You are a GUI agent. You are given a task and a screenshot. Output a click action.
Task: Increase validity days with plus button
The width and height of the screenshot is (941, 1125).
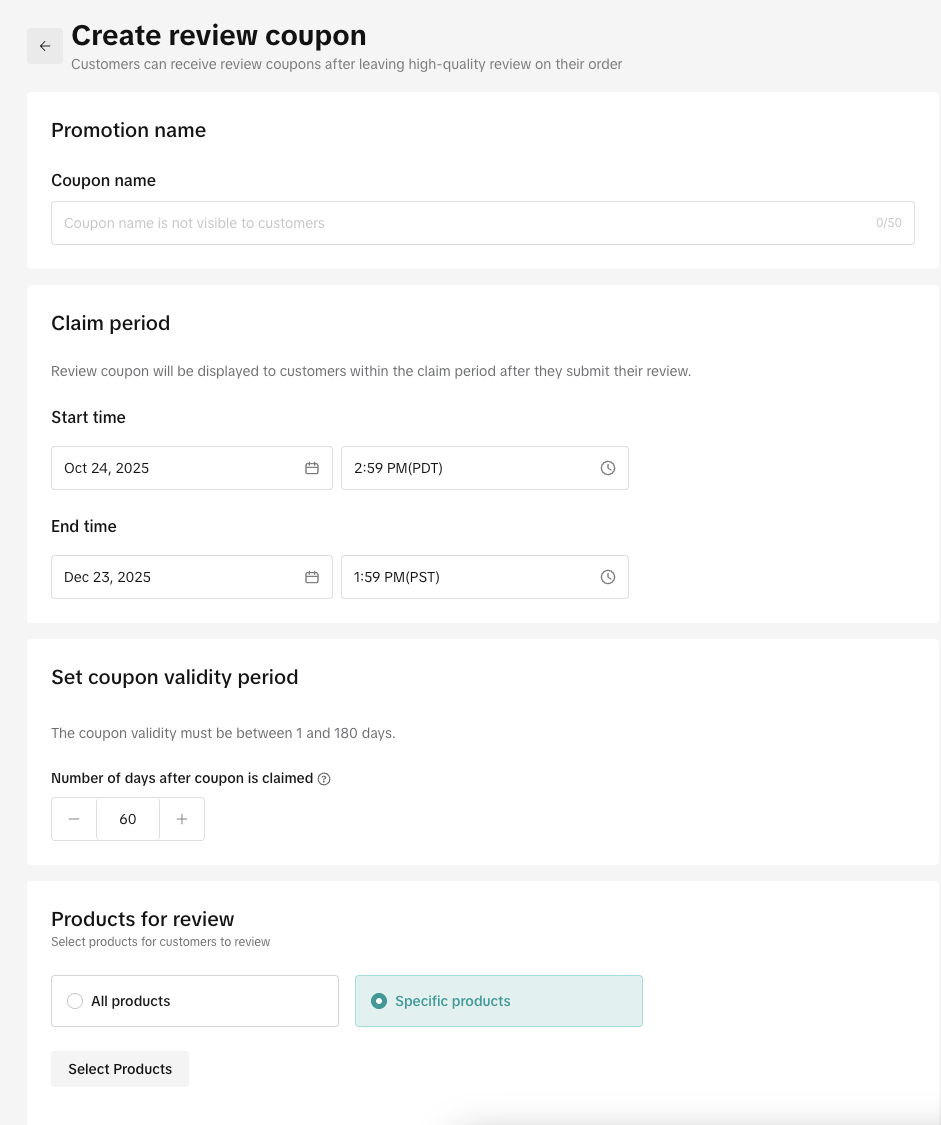pos(182,819)
